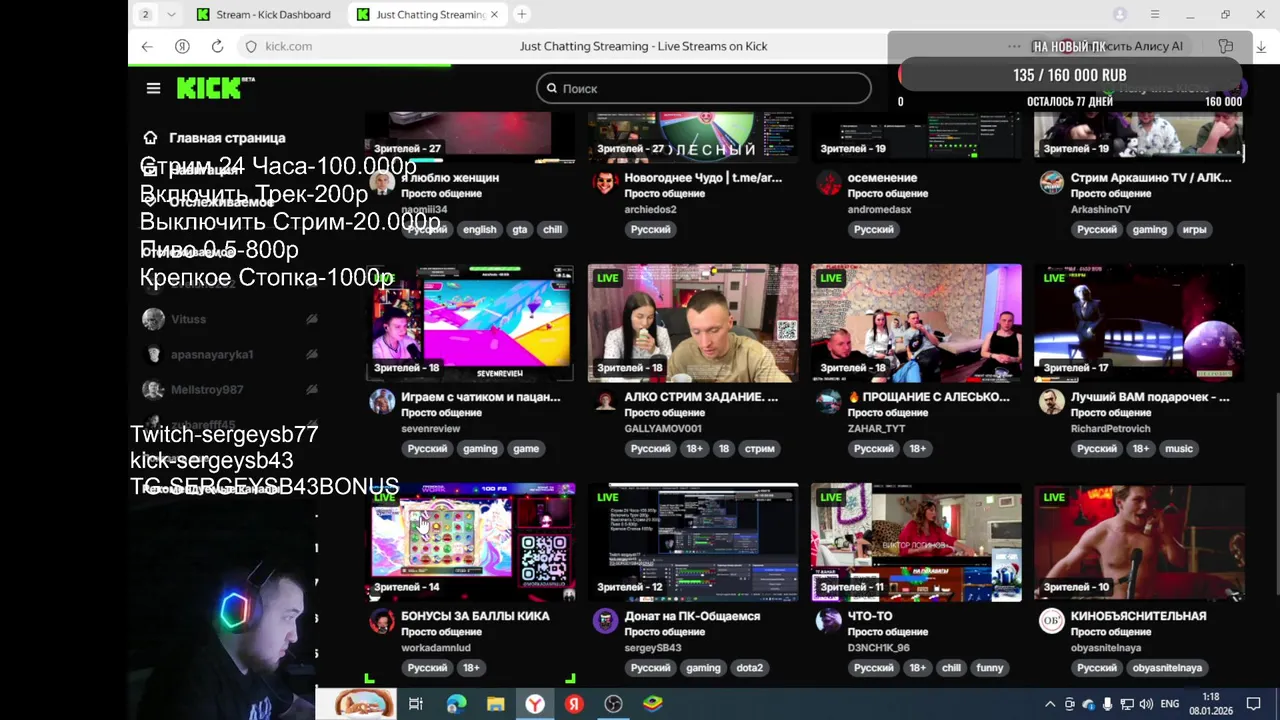
Task: Open Vituss avatar in the followed list
Action: tap(153, 319)
